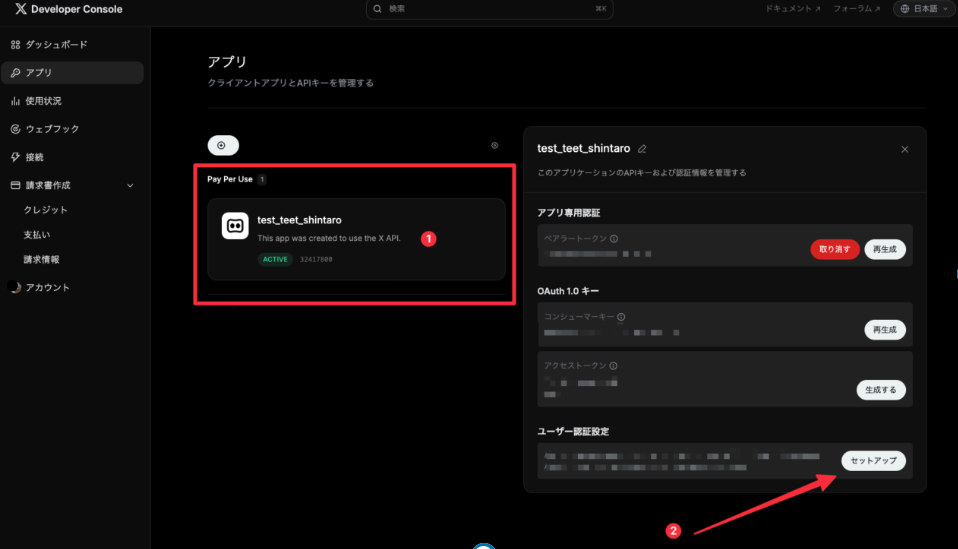The image size is (958, 549).
Task: Click the info icon beside アクセストークン
Action: tap(613, 366)
